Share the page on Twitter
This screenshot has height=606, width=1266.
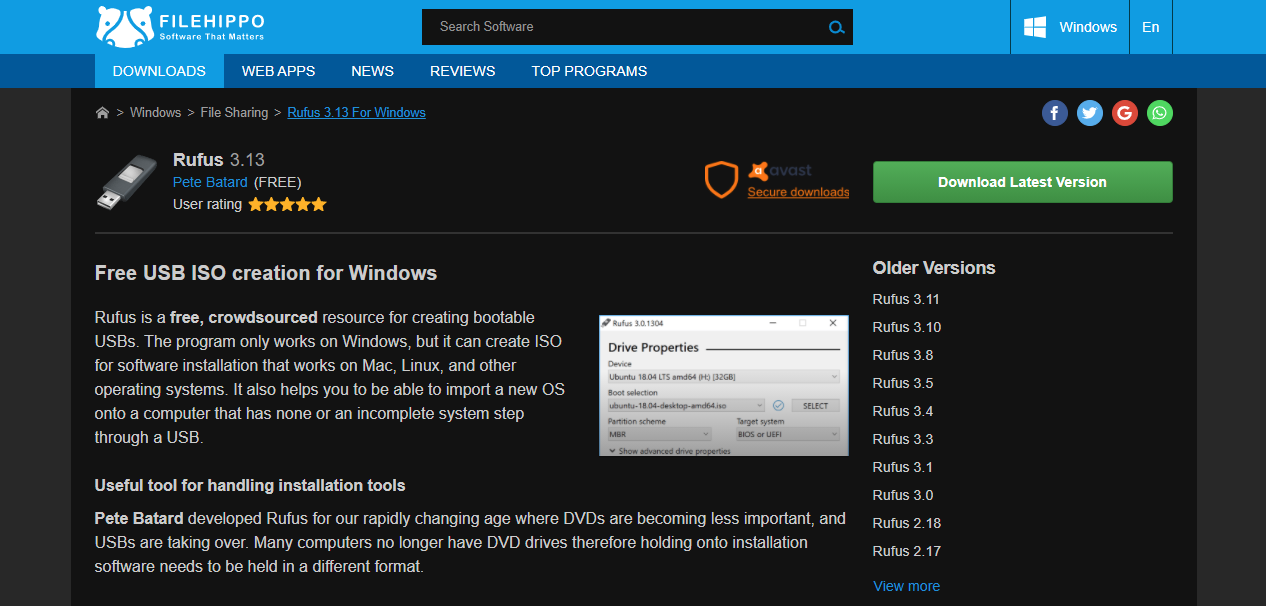tap(1089, 113)
